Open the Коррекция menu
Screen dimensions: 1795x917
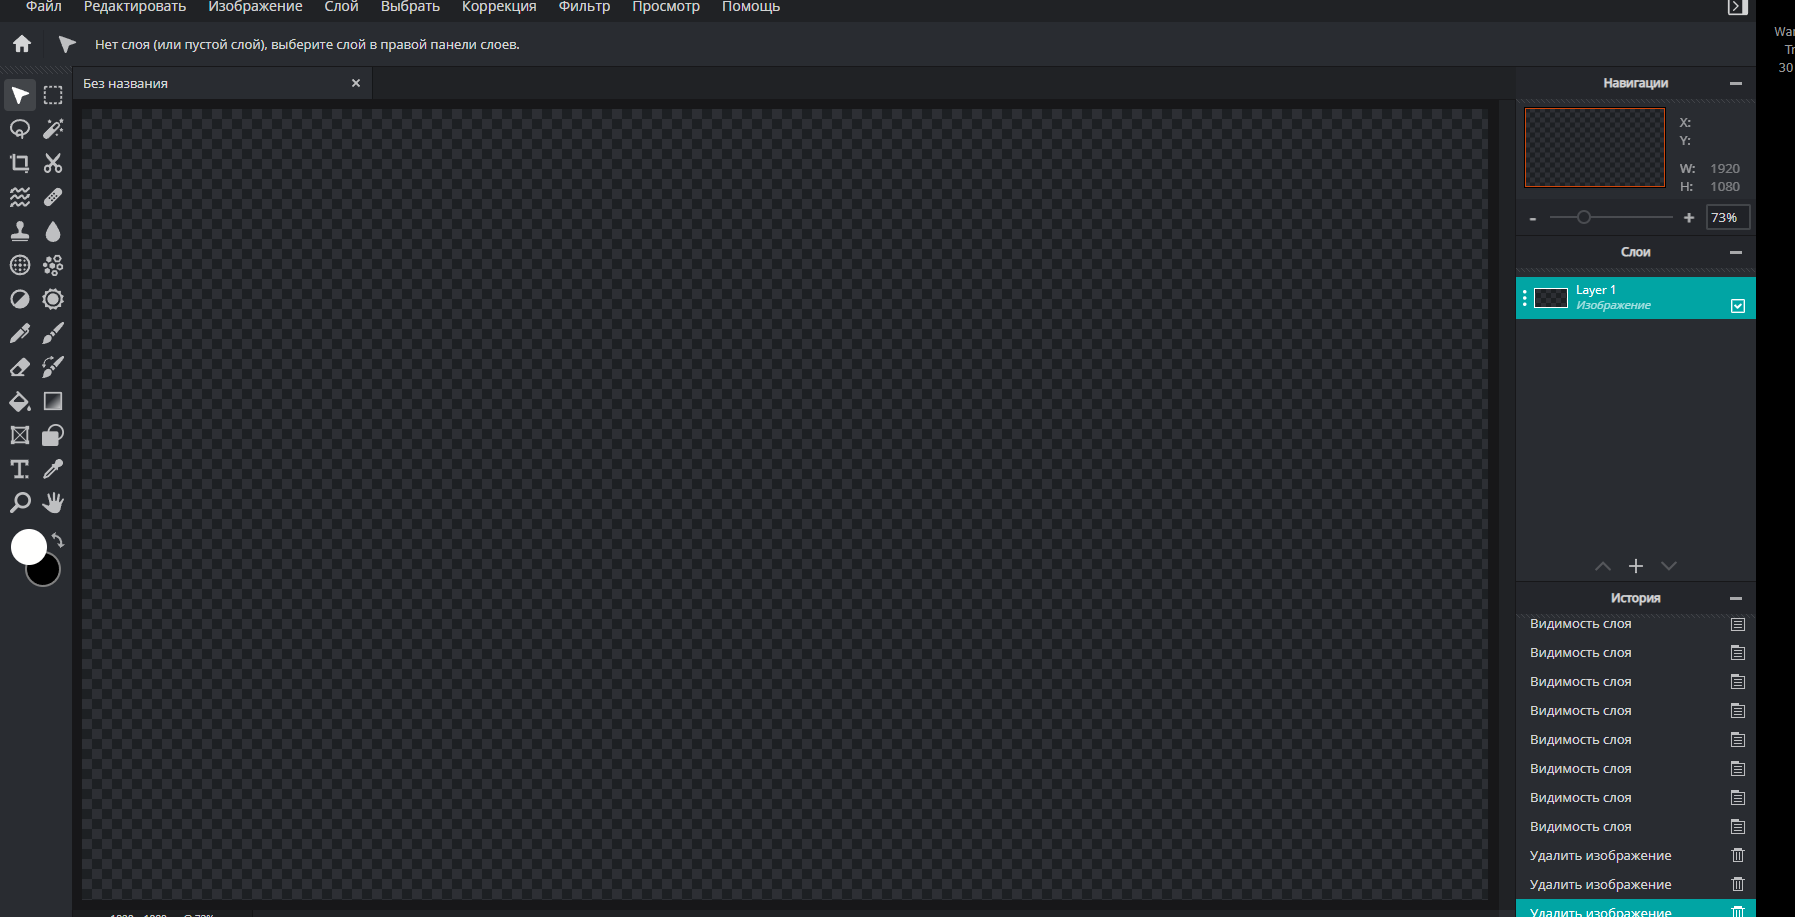click(x=499, y=7)
